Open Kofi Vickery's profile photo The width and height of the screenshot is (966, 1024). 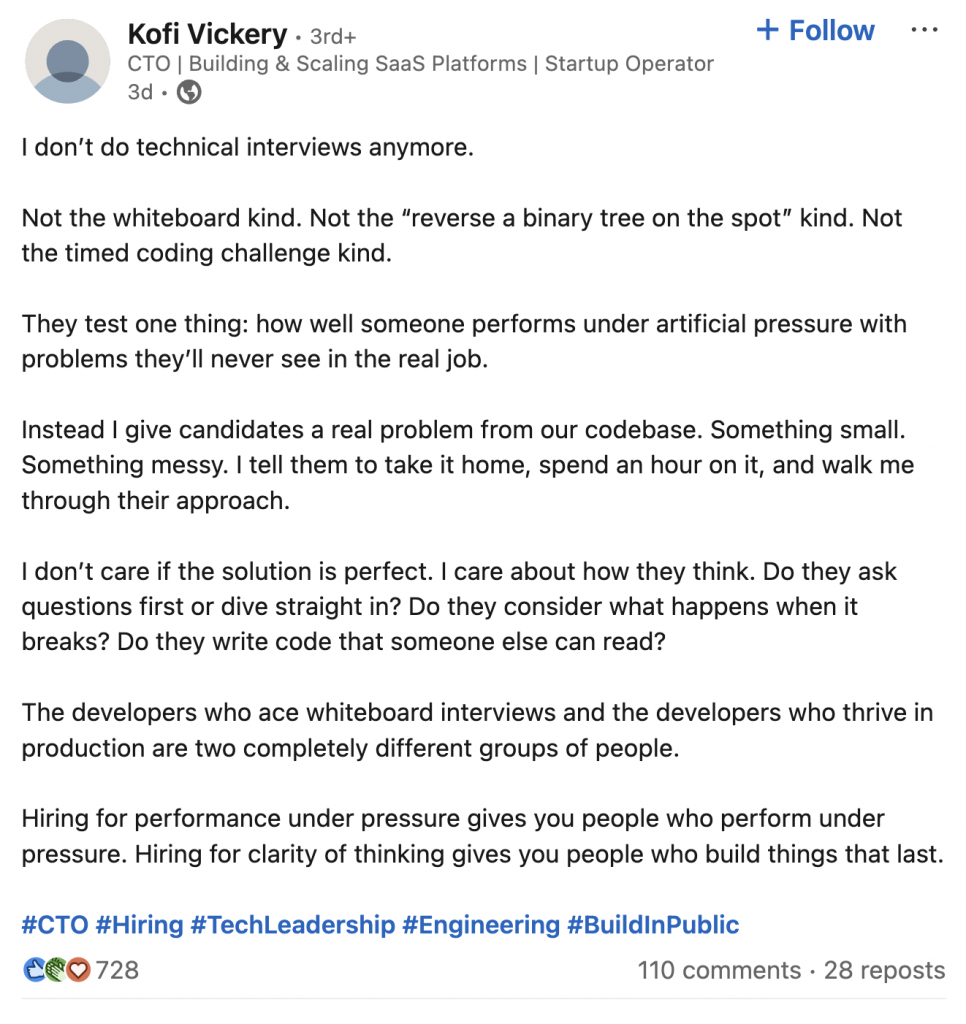coord(66,62)
